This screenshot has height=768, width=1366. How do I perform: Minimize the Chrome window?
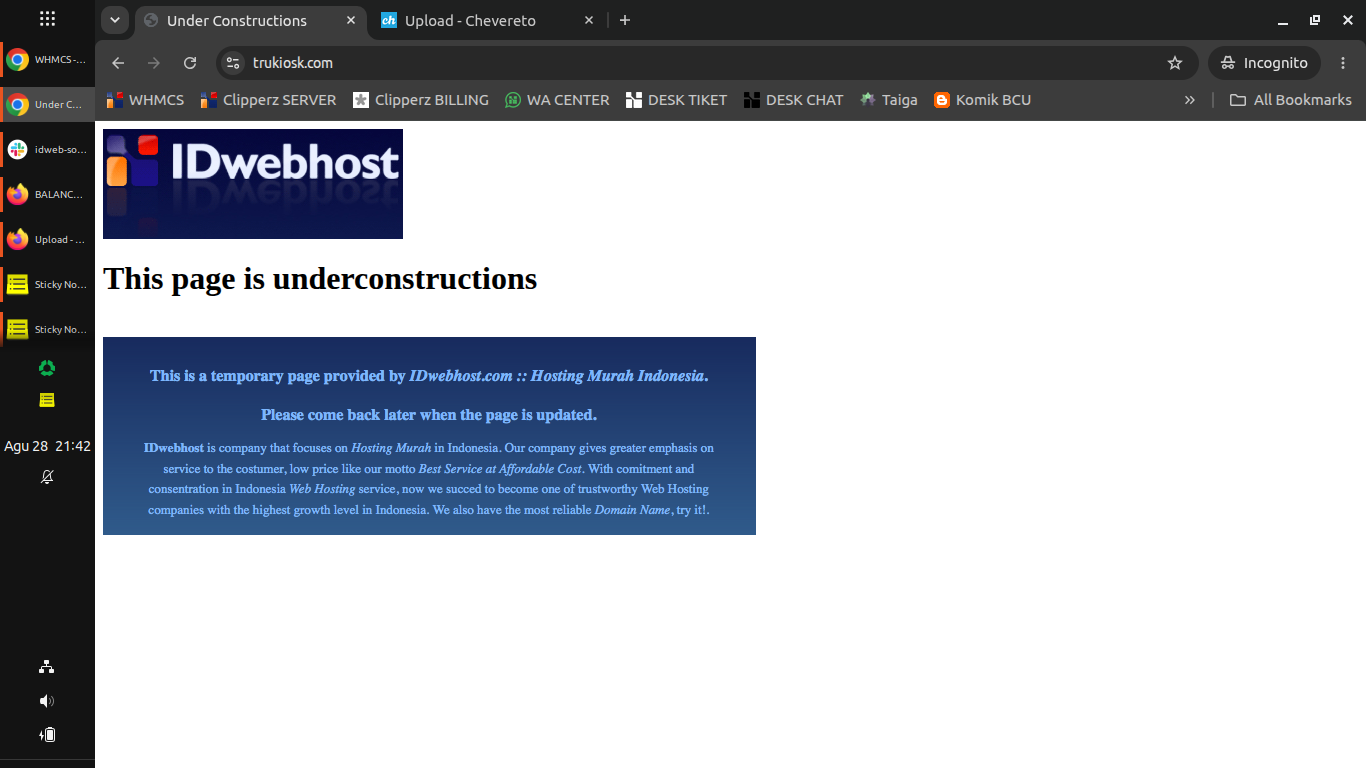pyautogui.click(x=1283, y=20)
